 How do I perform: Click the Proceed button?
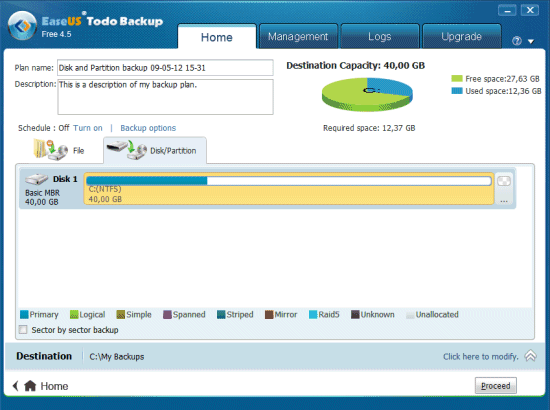[x=495, y=386]
